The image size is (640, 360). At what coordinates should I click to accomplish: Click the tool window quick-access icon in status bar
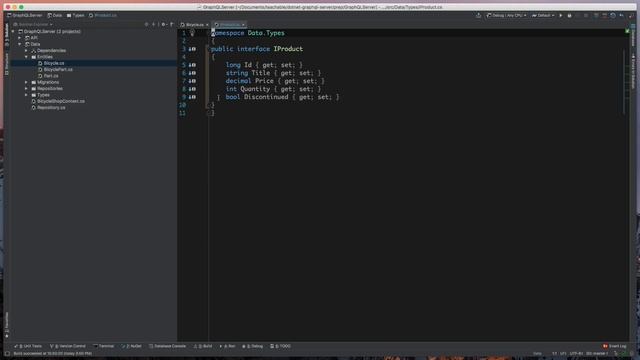7,354
